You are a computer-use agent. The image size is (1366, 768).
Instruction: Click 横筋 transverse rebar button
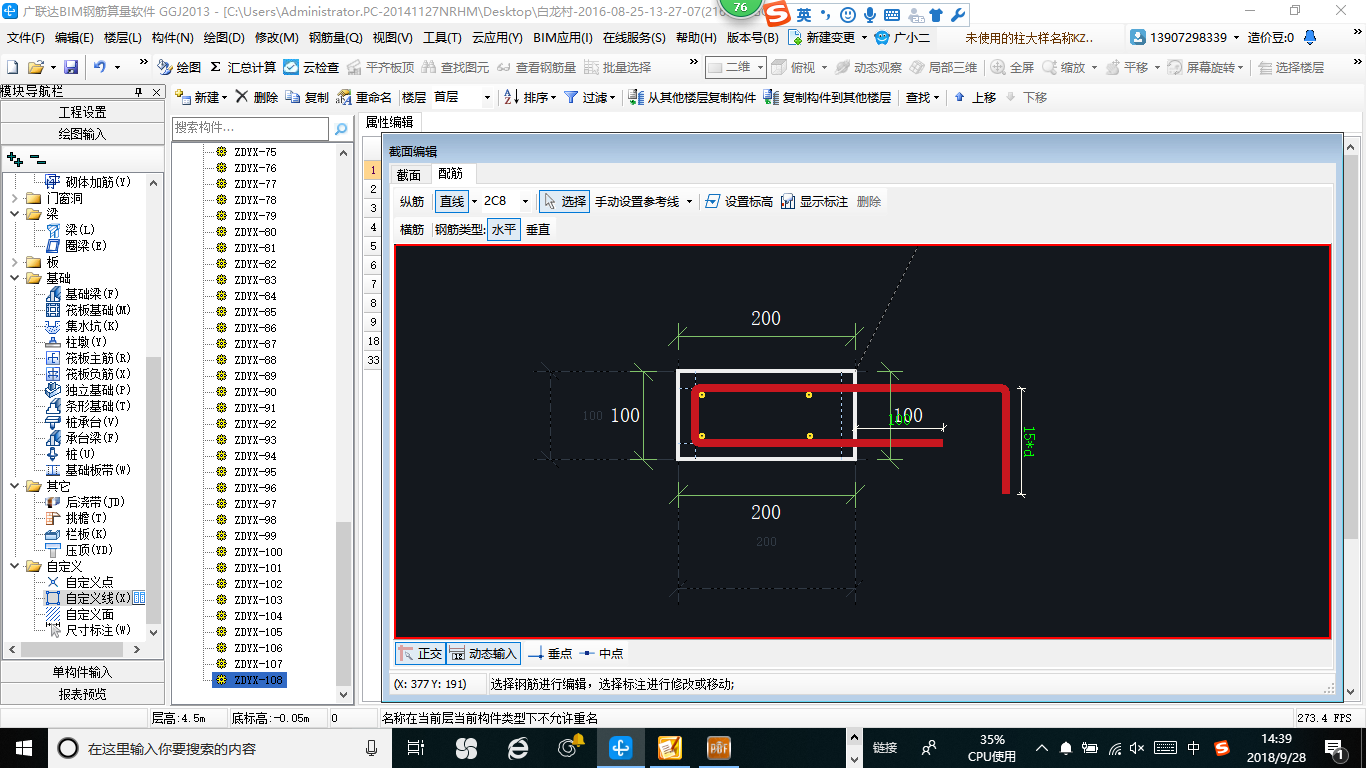pos(412,230)
